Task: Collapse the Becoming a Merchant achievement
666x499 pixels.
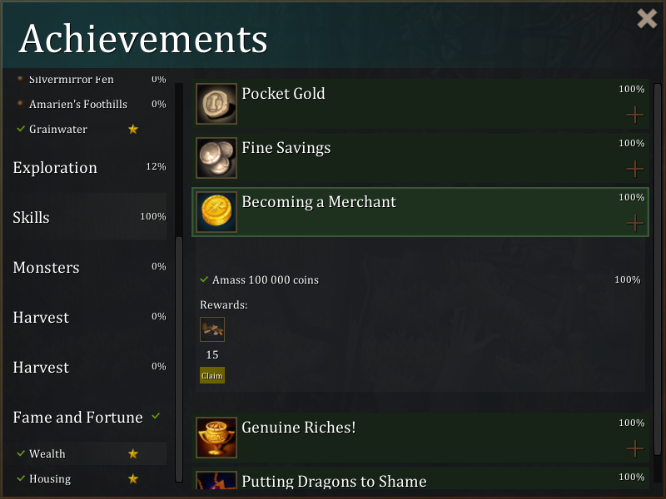Action: coord(634,223)
